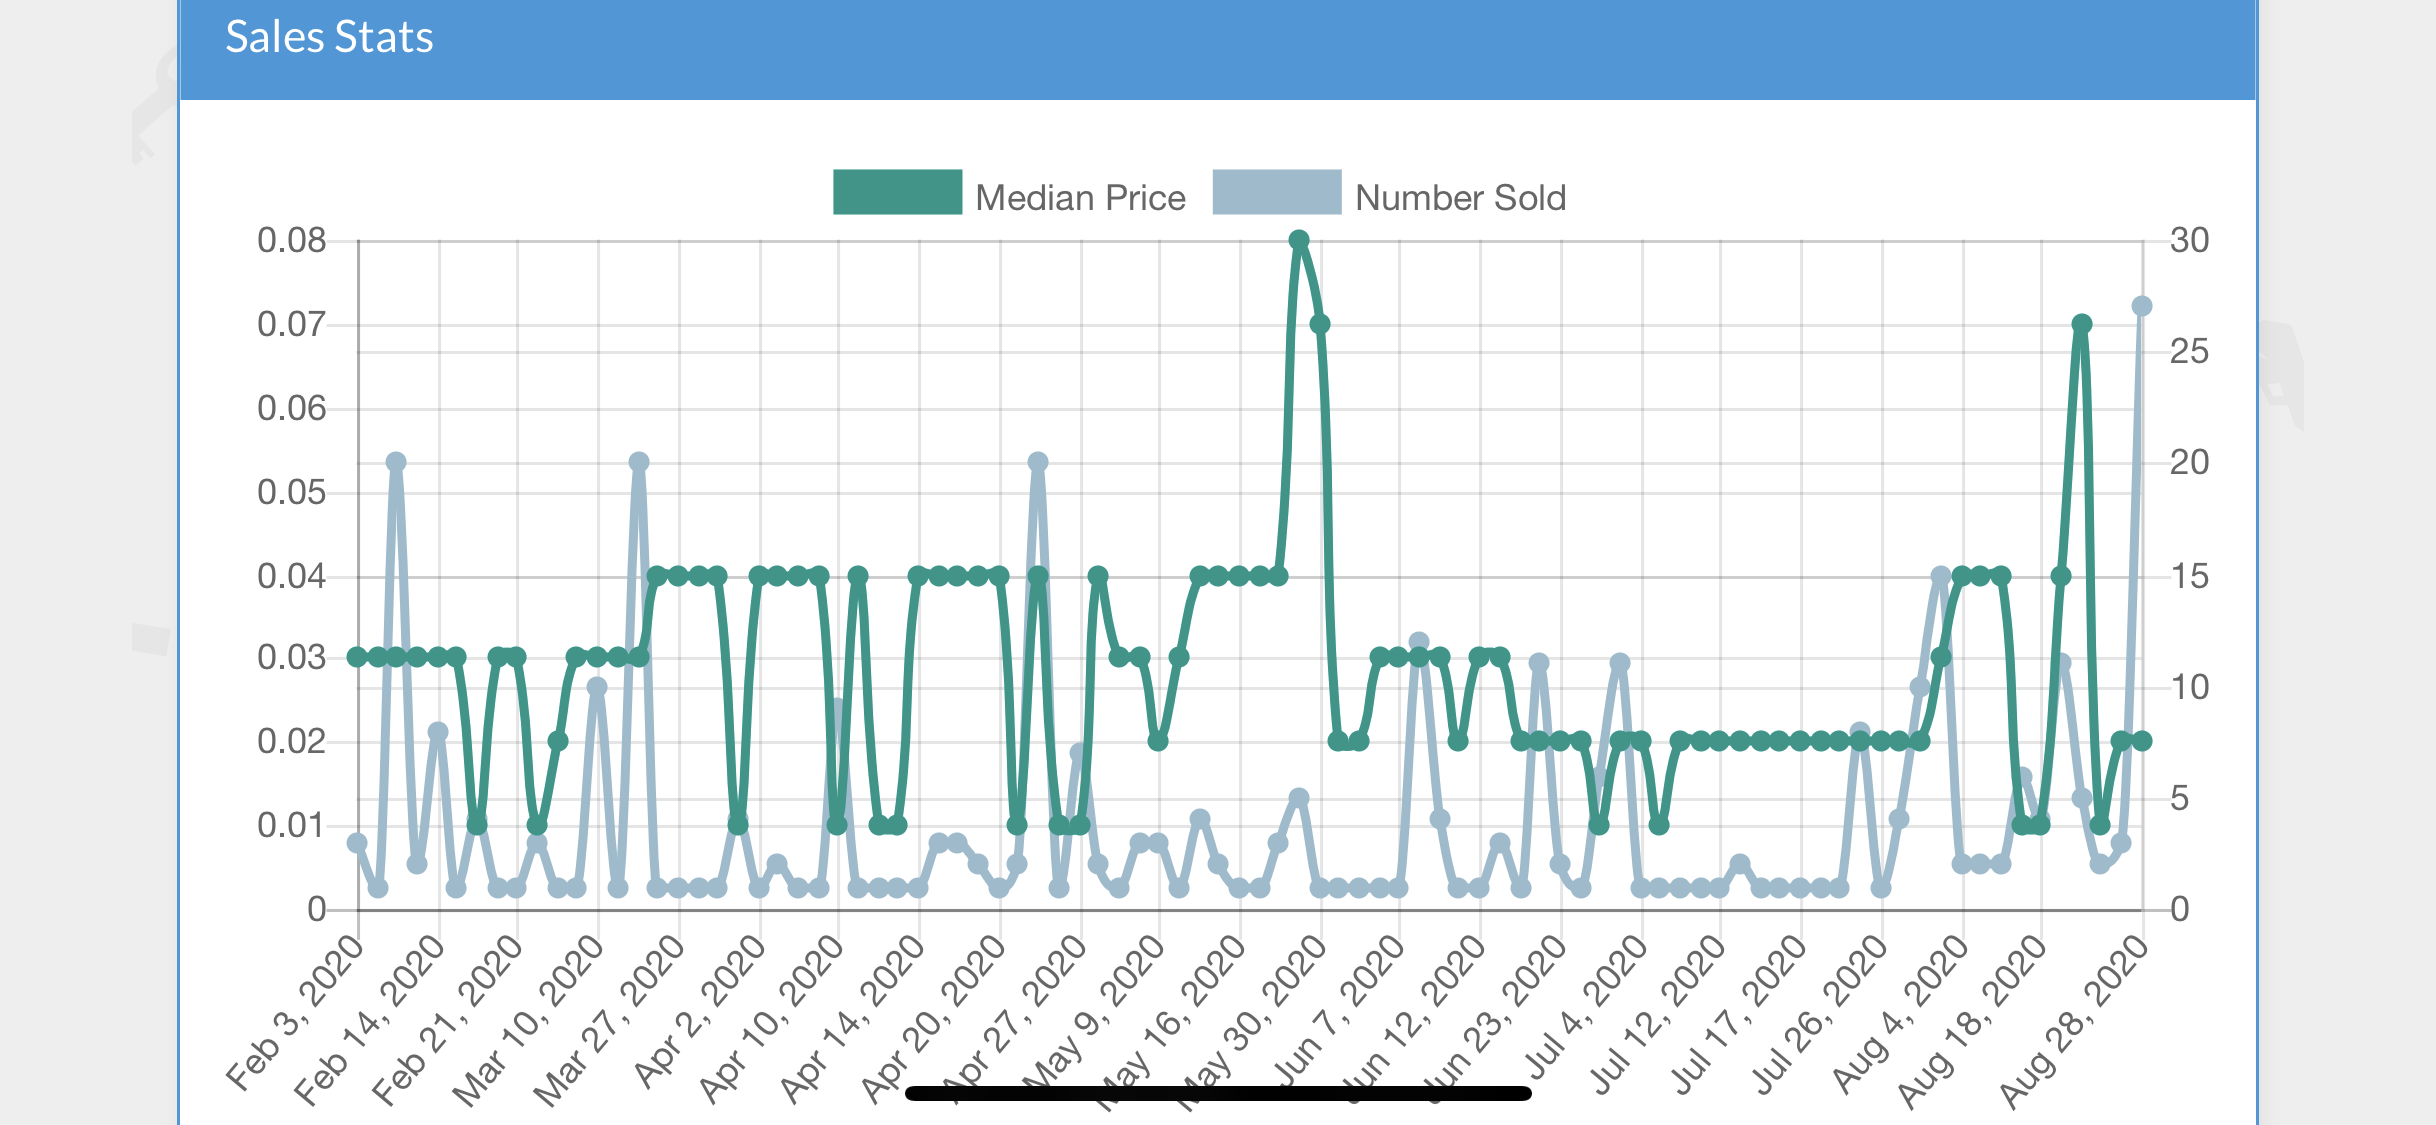Click the 0.07 Median Price point after May 30 peak
The width and height of the screenshot is (2436, 1125).
coord(1320,324)
